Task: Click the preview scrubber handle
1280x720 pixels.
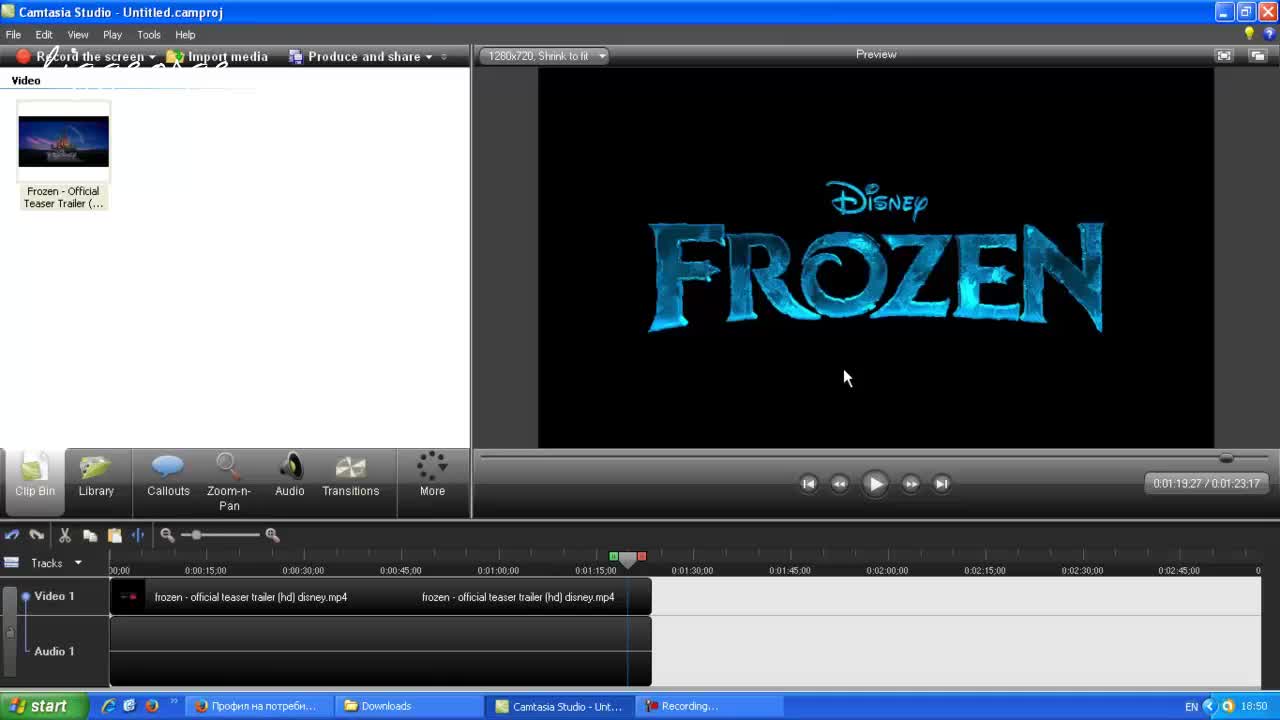Action: click(x=1226, y=458)
